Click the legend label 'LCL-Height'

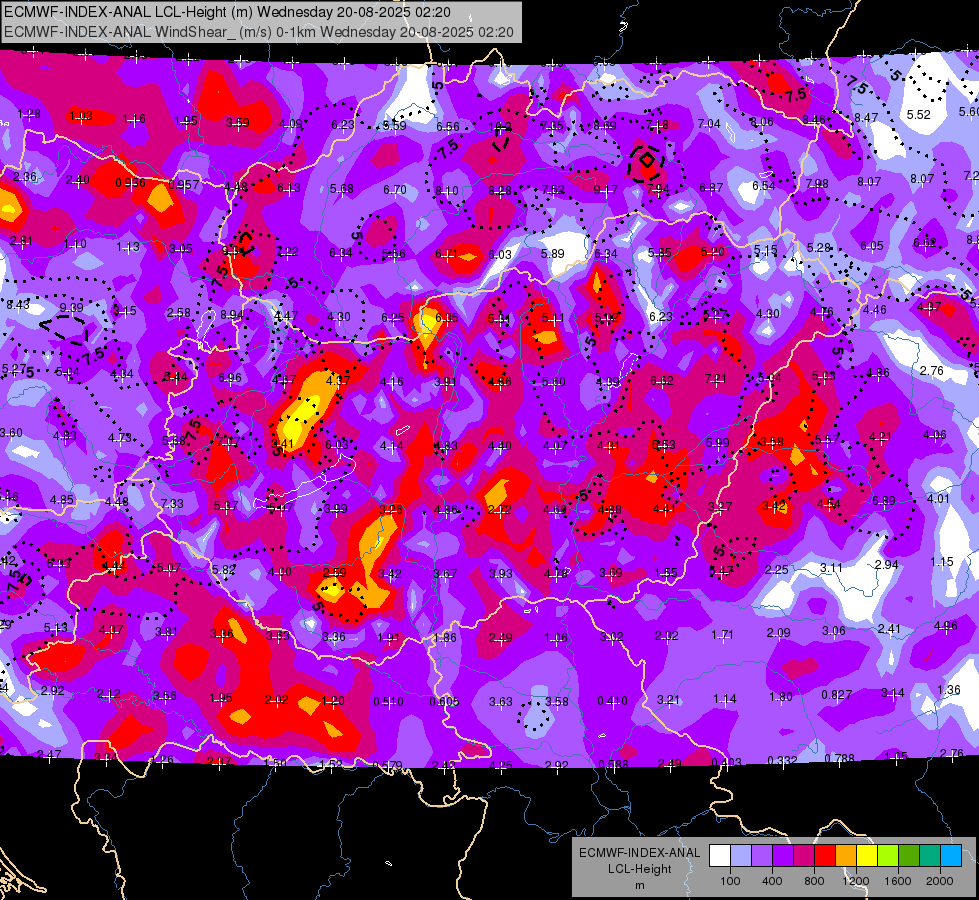tap(639, 869)
